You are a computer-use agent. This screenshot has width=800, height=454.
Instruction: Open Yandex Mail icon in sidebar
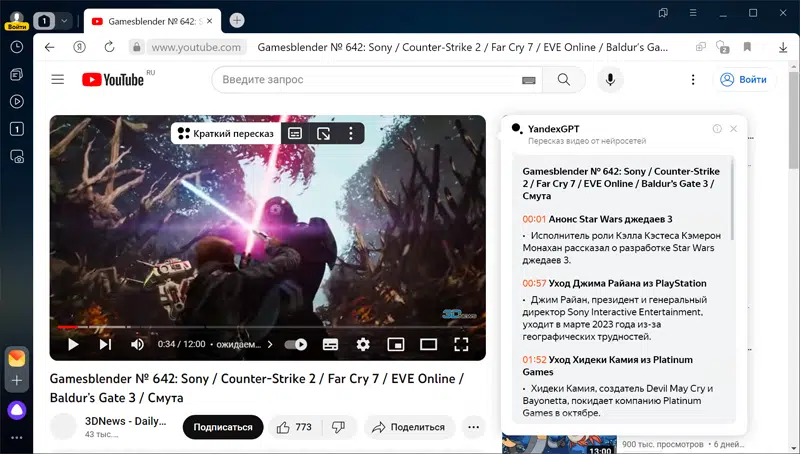pyautogui.click(x=17, y=358)
